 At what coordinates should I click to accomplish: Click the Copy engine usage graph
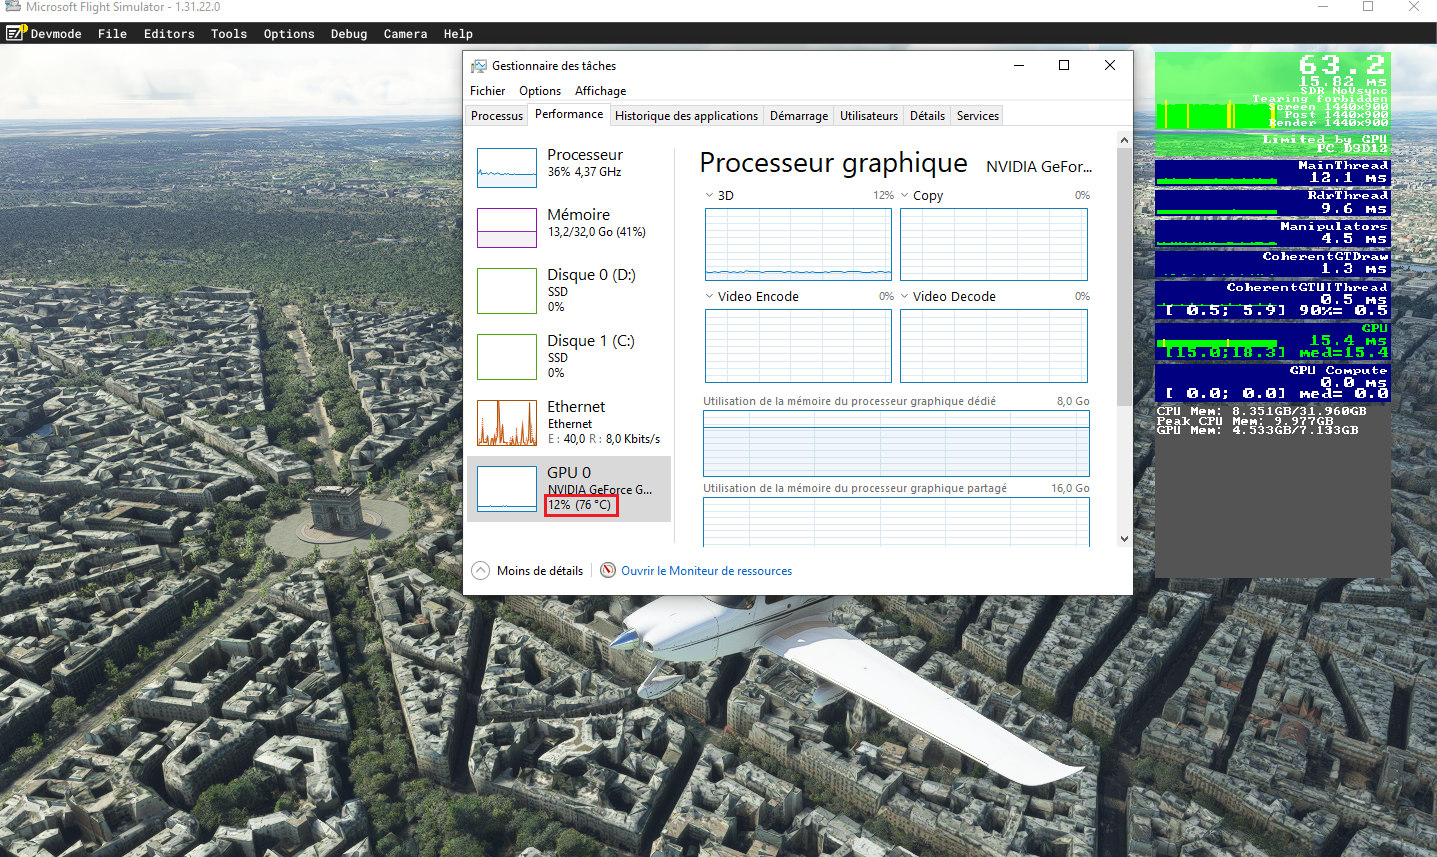[994, 244]
